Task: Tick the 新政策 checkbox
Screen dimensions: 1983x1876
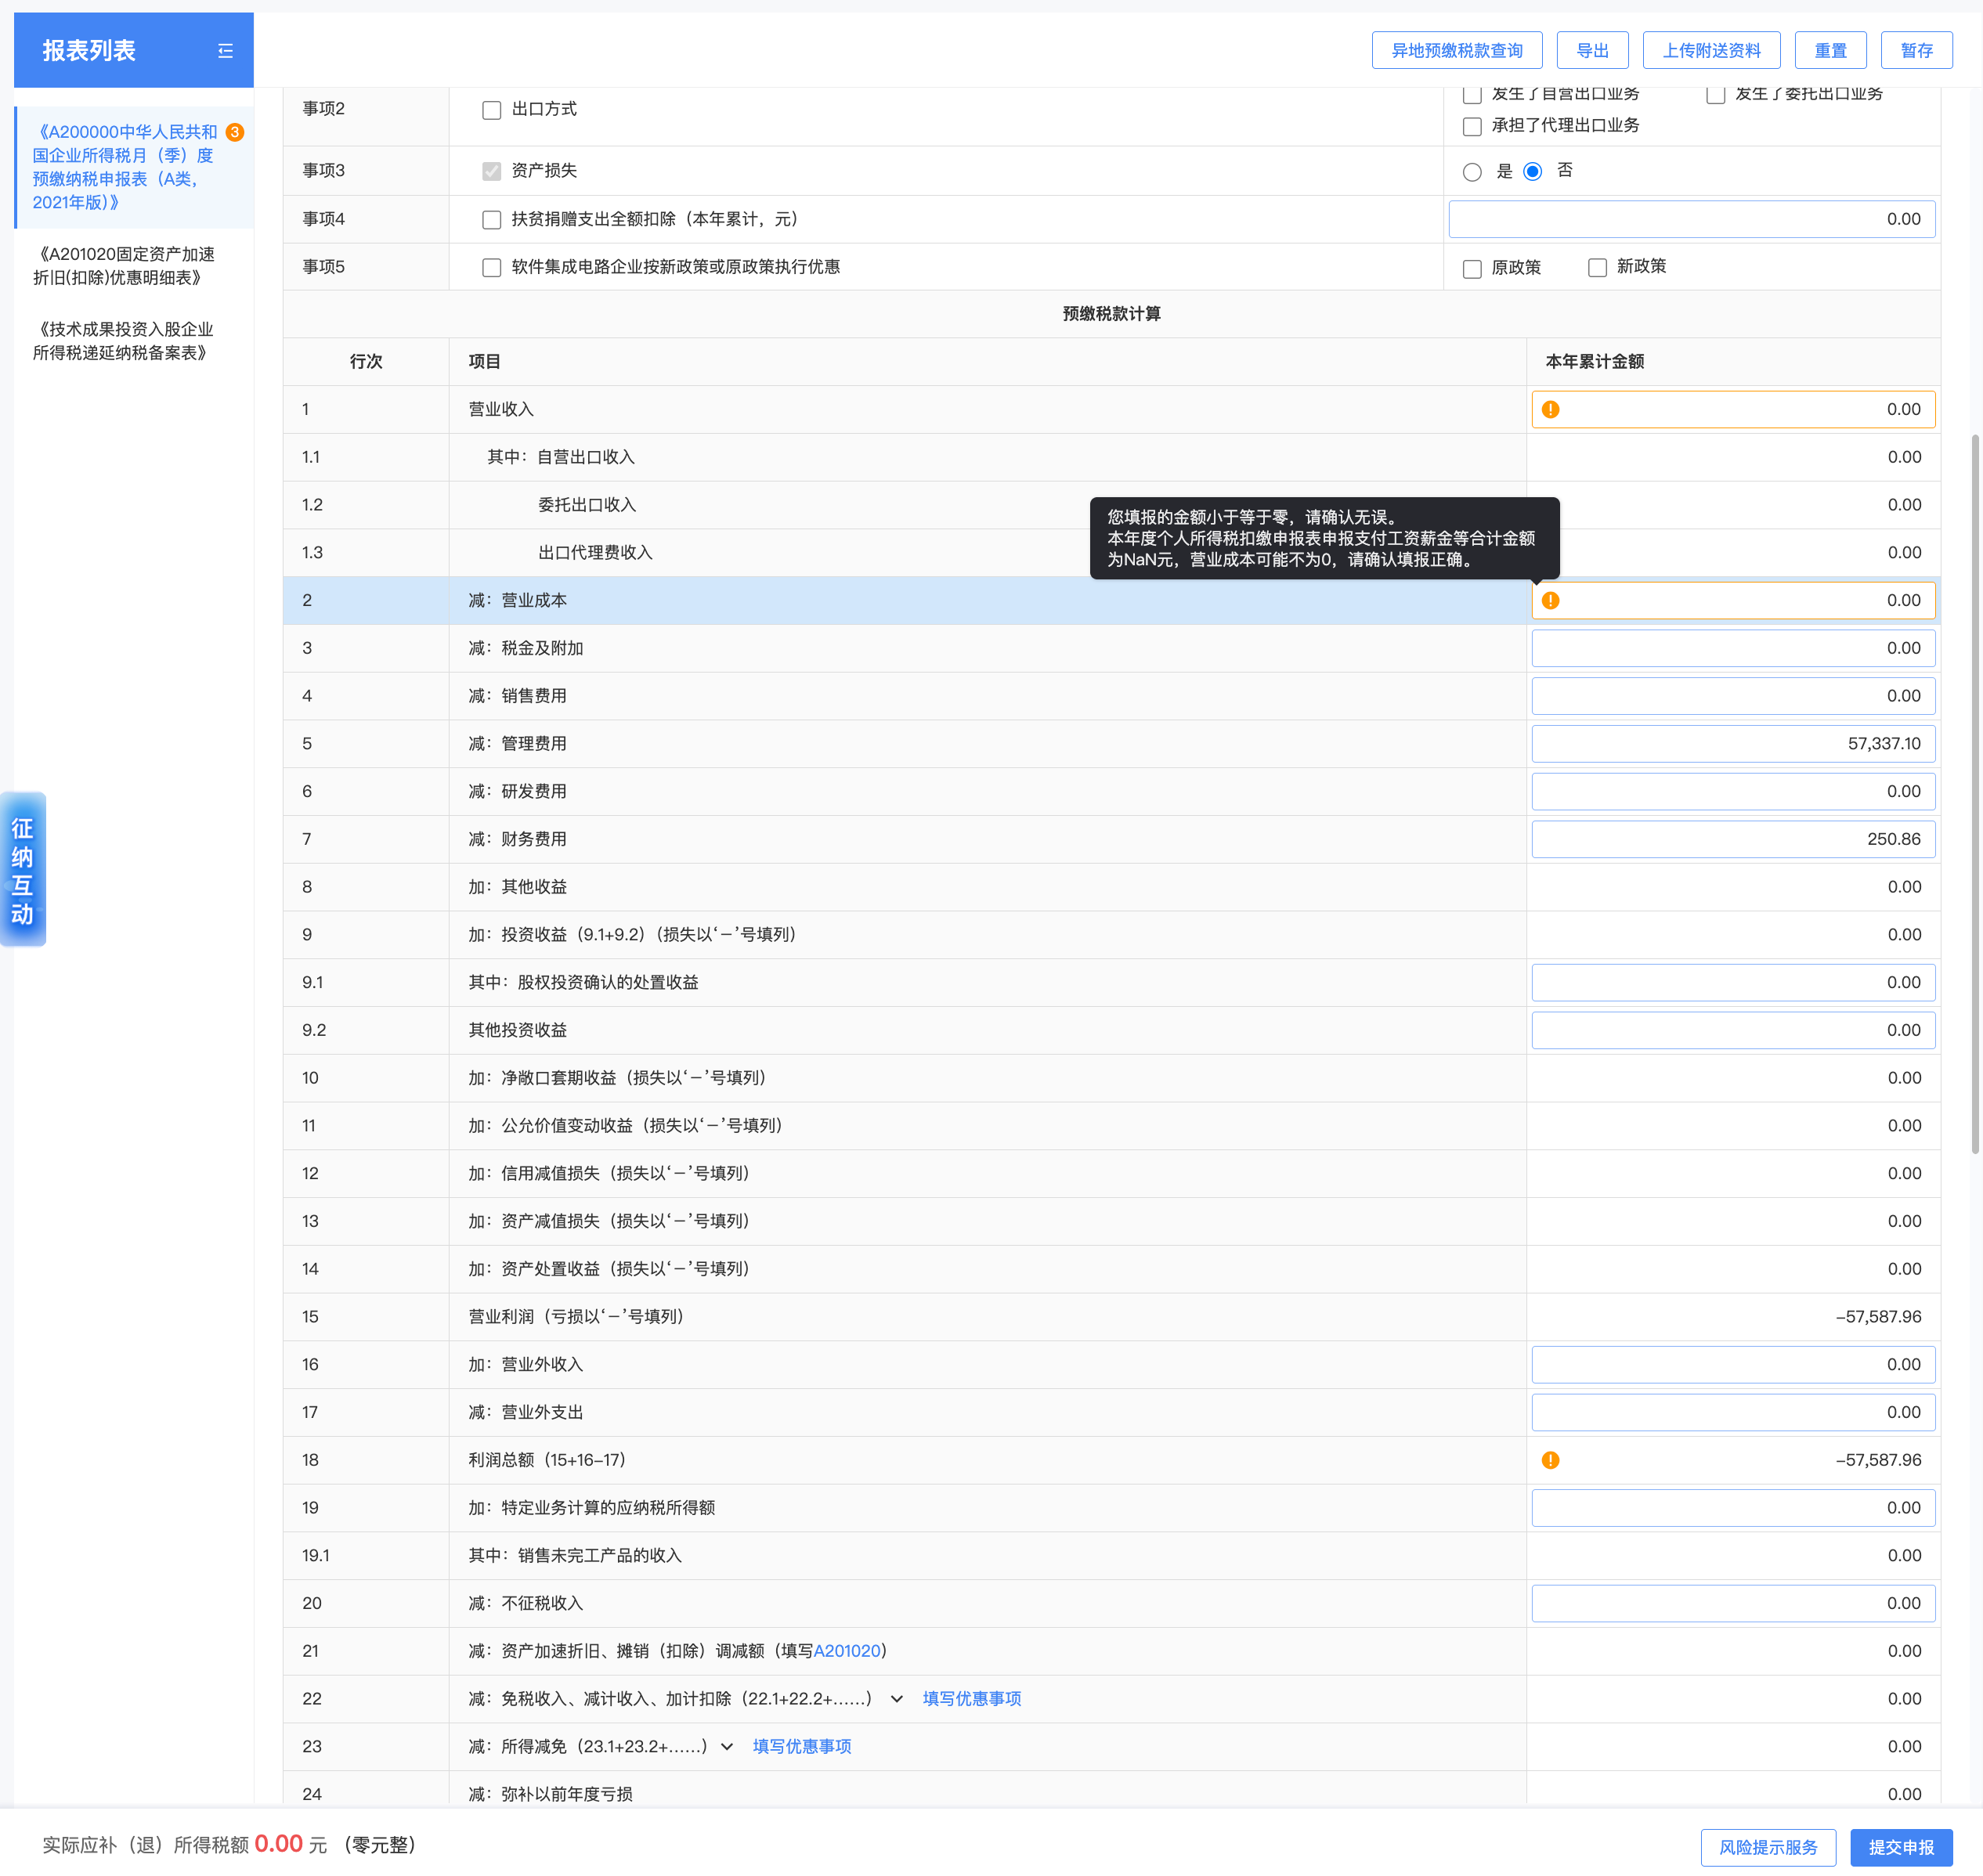Action: tap(1597, 268)
